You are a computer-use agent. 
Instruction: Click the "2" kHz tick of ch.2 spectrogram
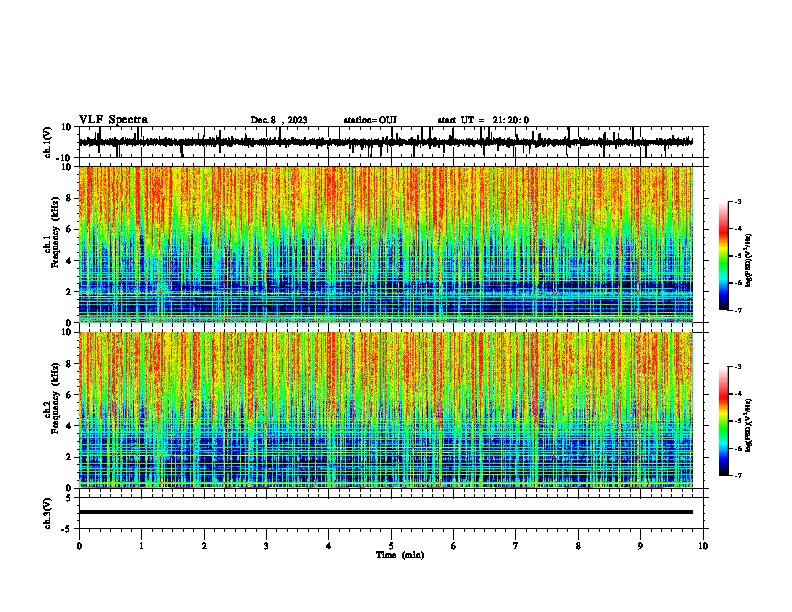click(x=69, y=457)
